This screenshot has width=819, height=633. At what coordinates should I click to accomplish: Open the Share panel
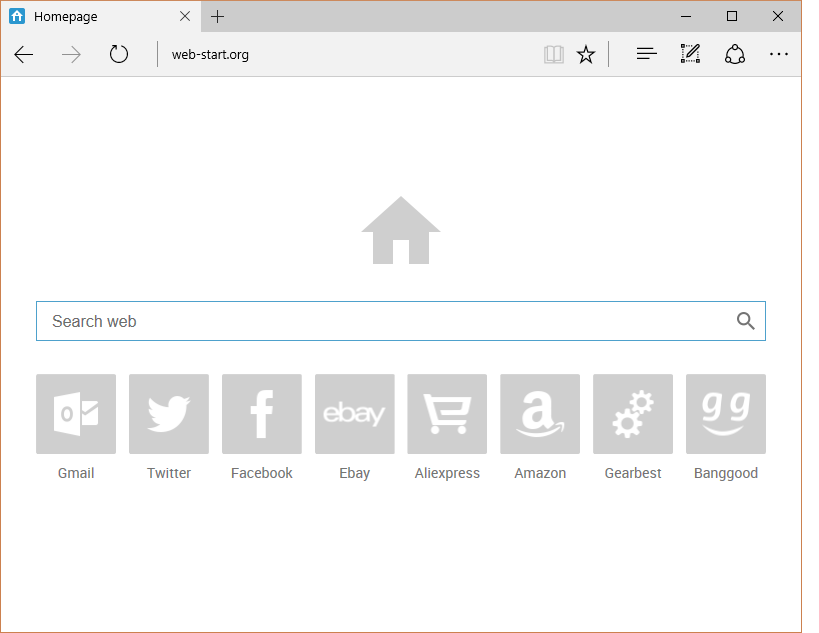point(735,55)
